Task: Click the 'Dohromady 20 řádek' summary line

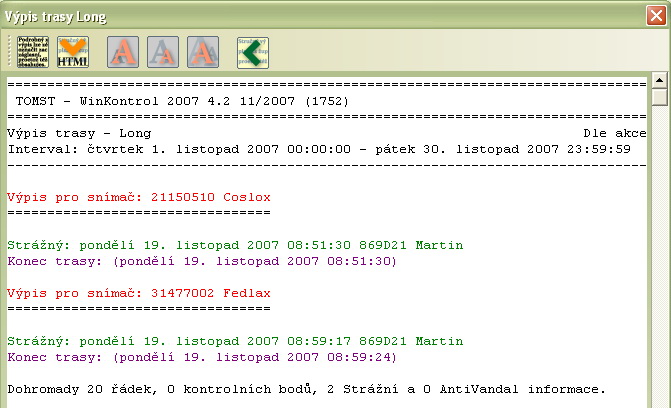Action: [x=306, y=388]
